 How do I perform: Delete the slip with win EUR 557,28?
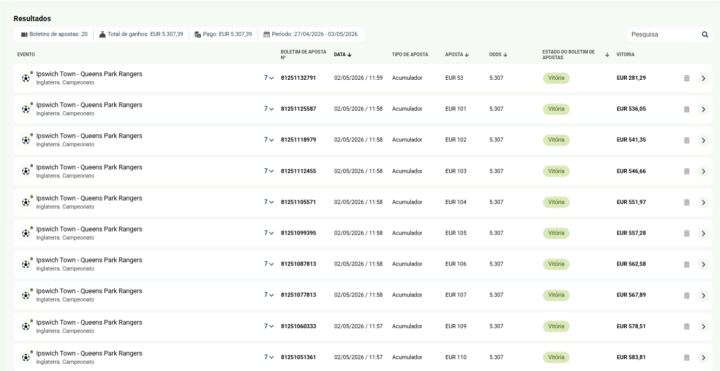point(686,233)
